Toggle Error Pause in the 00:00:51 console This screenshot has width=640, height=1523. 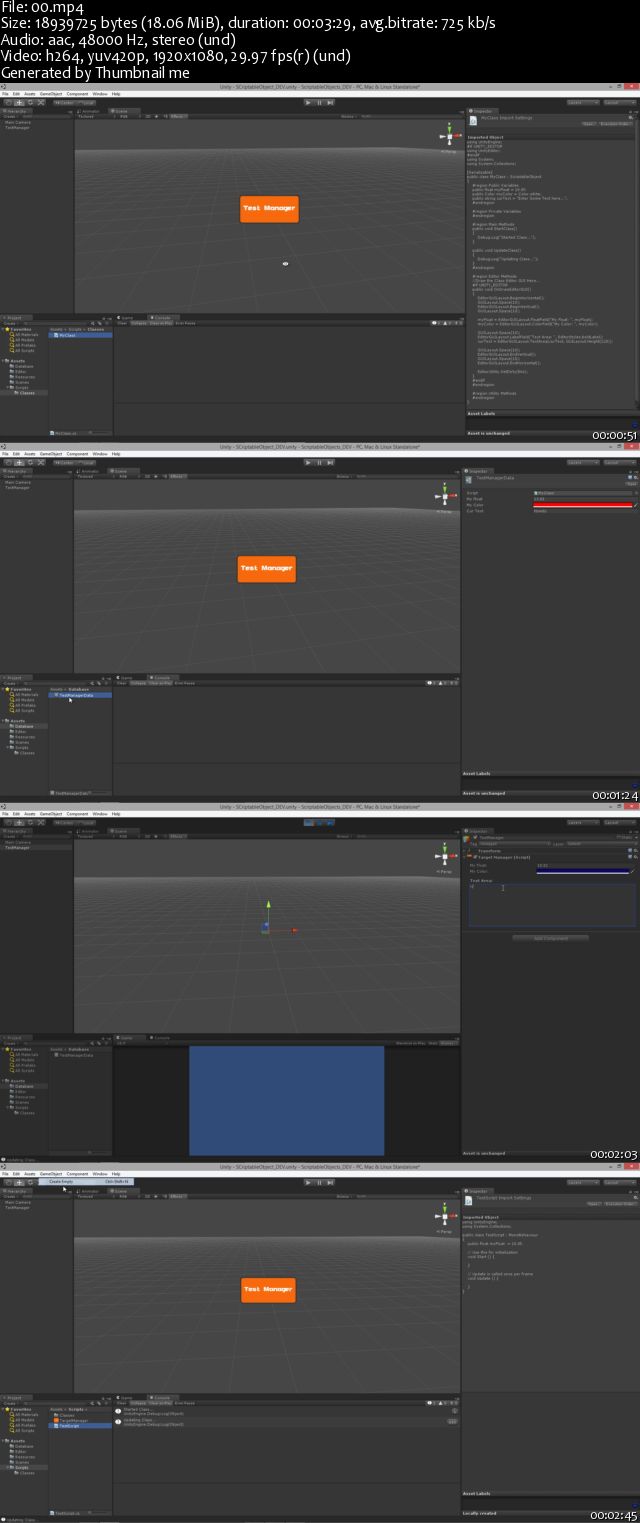(x=185, y=323)
